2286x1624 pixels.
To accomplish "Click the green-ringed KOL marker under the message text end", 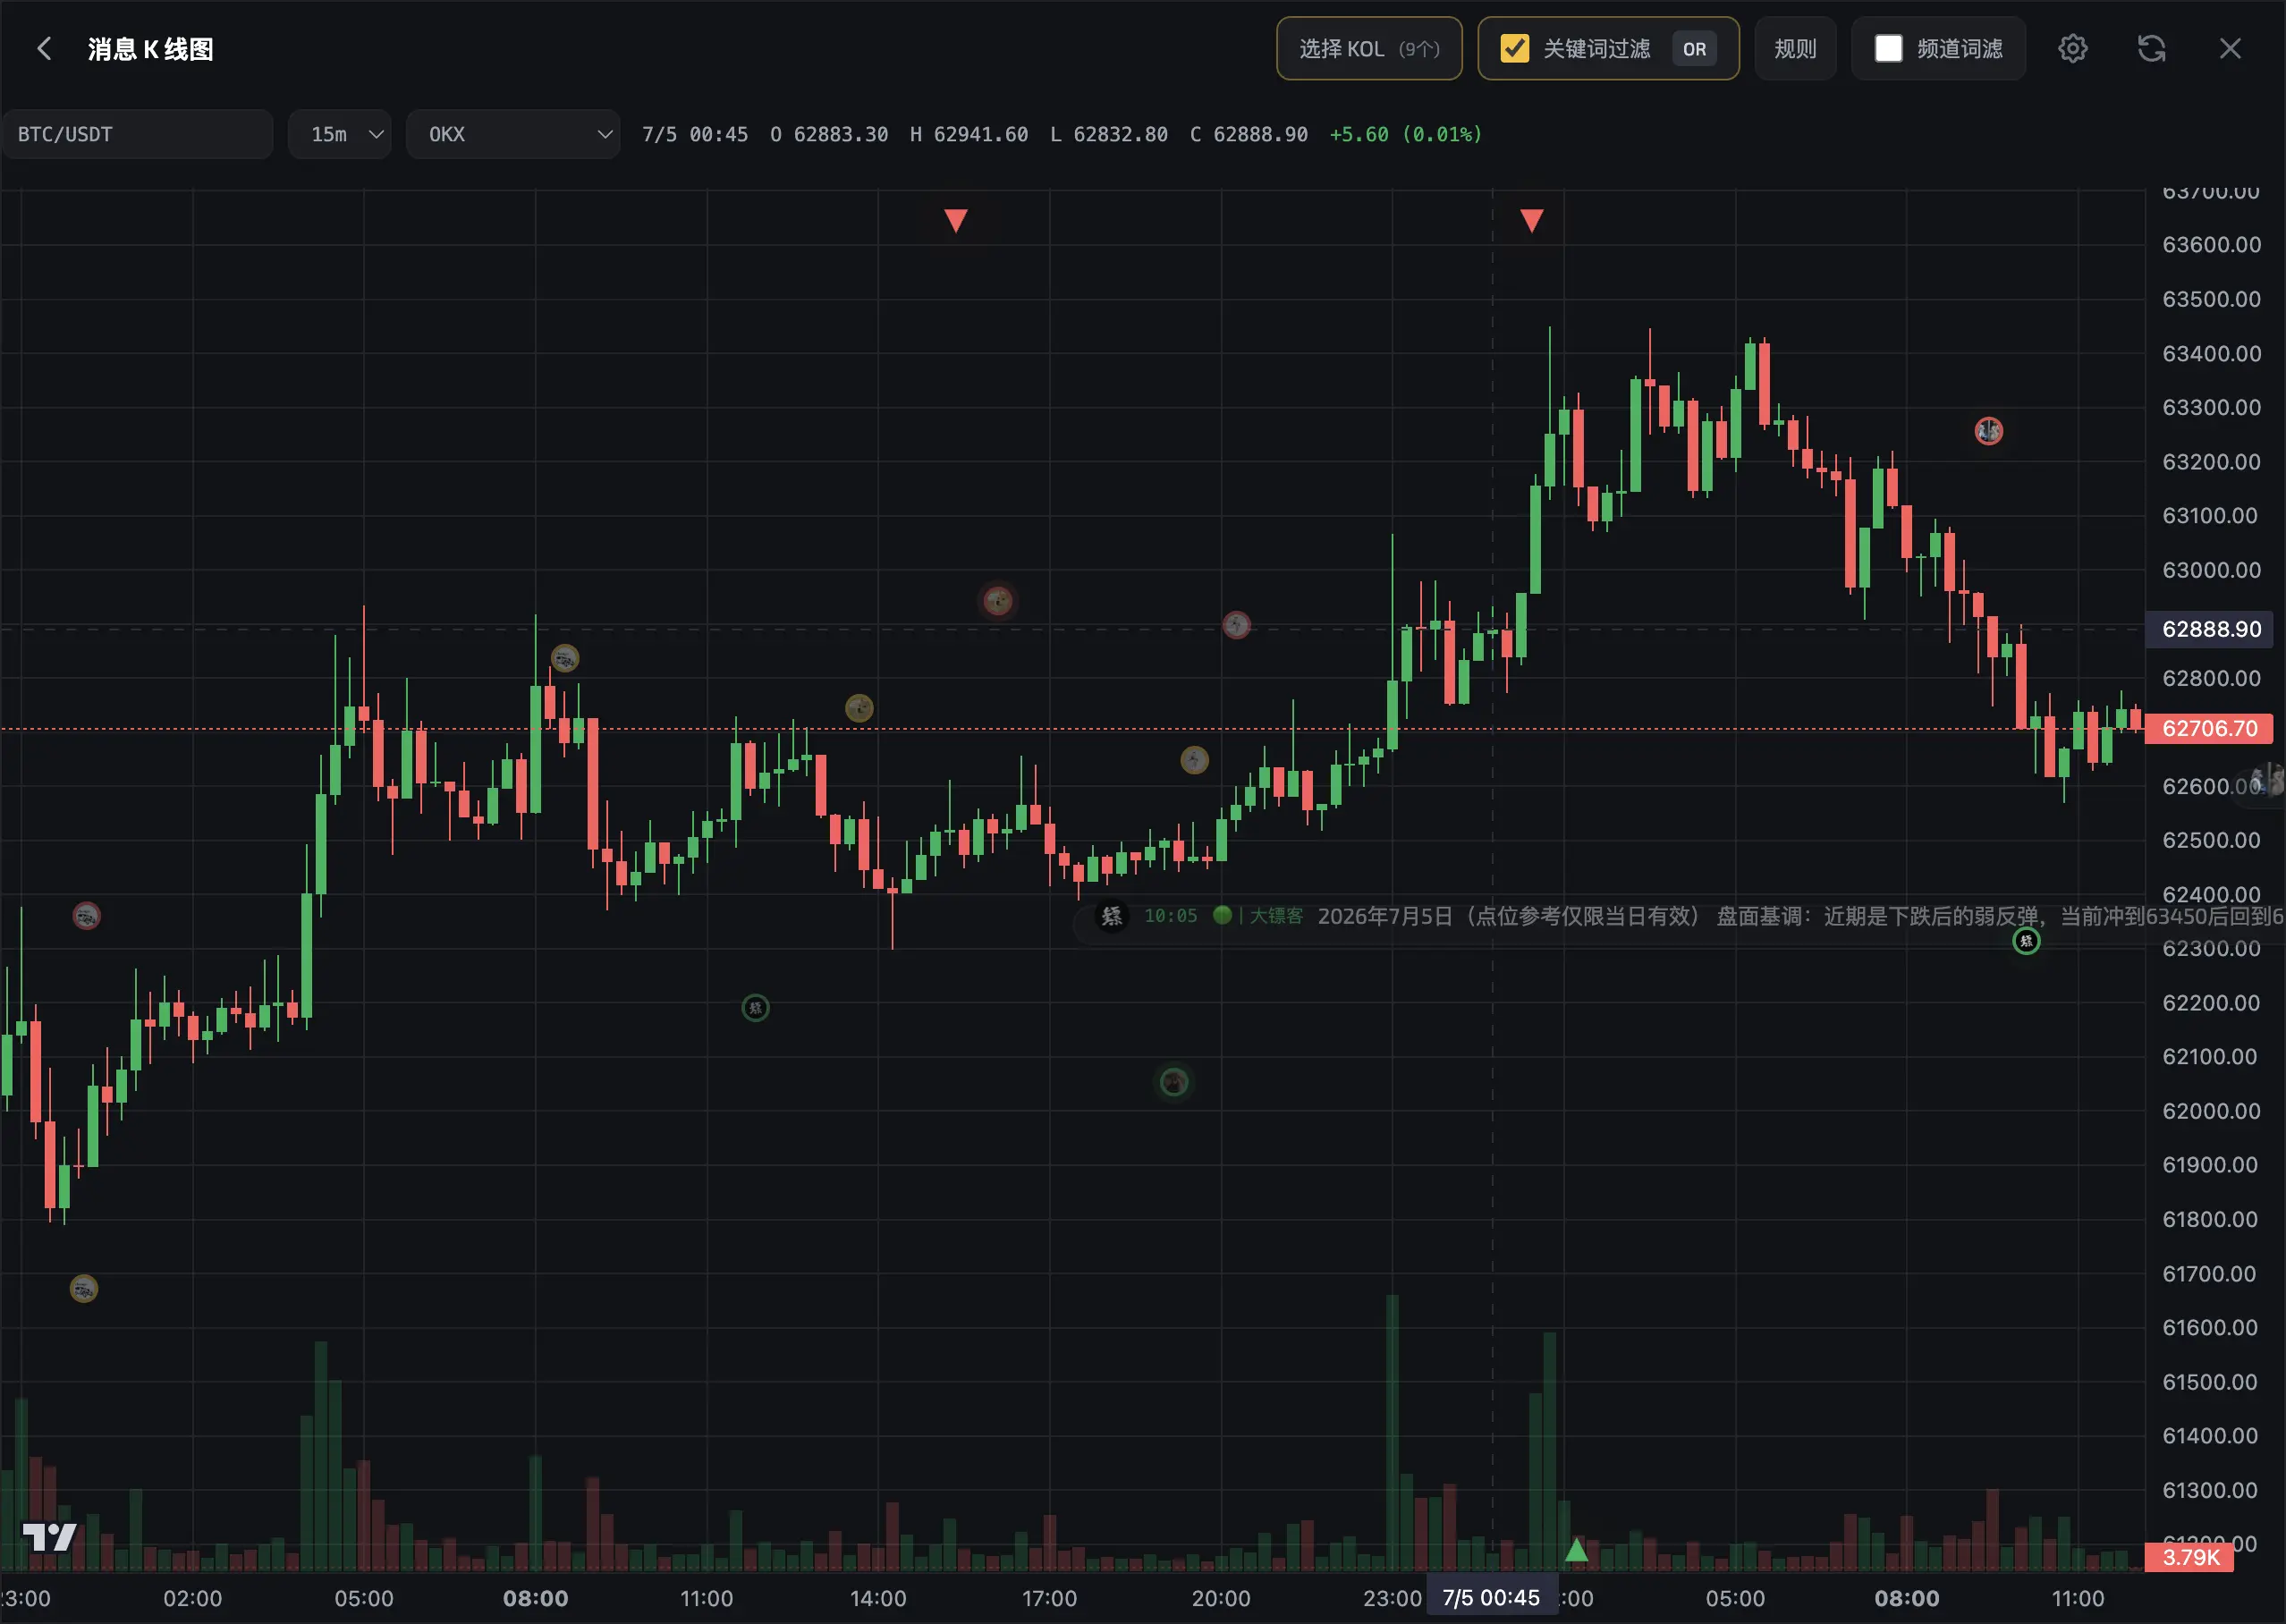I will [x=2026, y=941].
